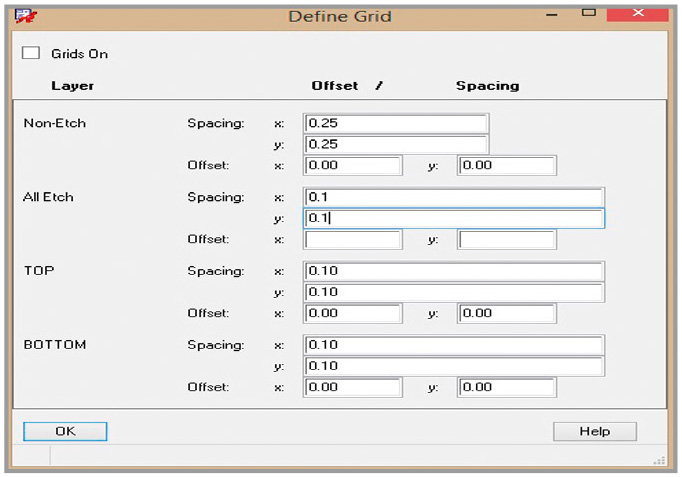Image resolution: width=682 pixels, height=477 pixels.
Task: Click the BOTTOM spacing y field
Action: coord(454,366)
